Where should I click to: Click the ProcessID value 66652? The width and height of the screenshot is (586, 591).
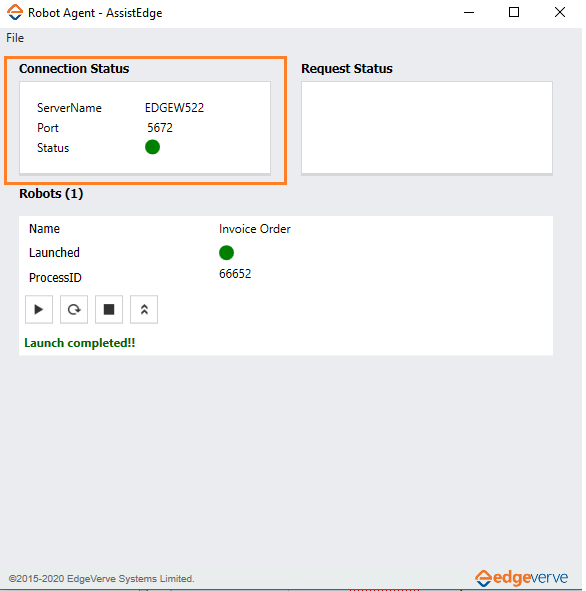click(x=235, y=274)
